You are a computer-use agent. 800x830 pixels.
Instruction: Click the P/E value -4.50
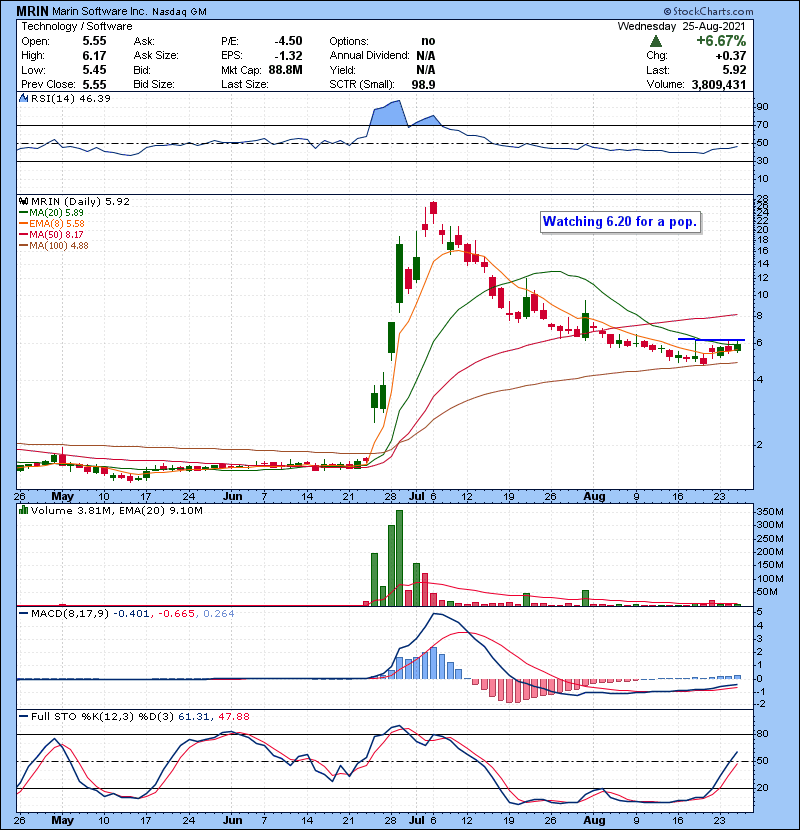pyautogui.click(x=288, y=41)
